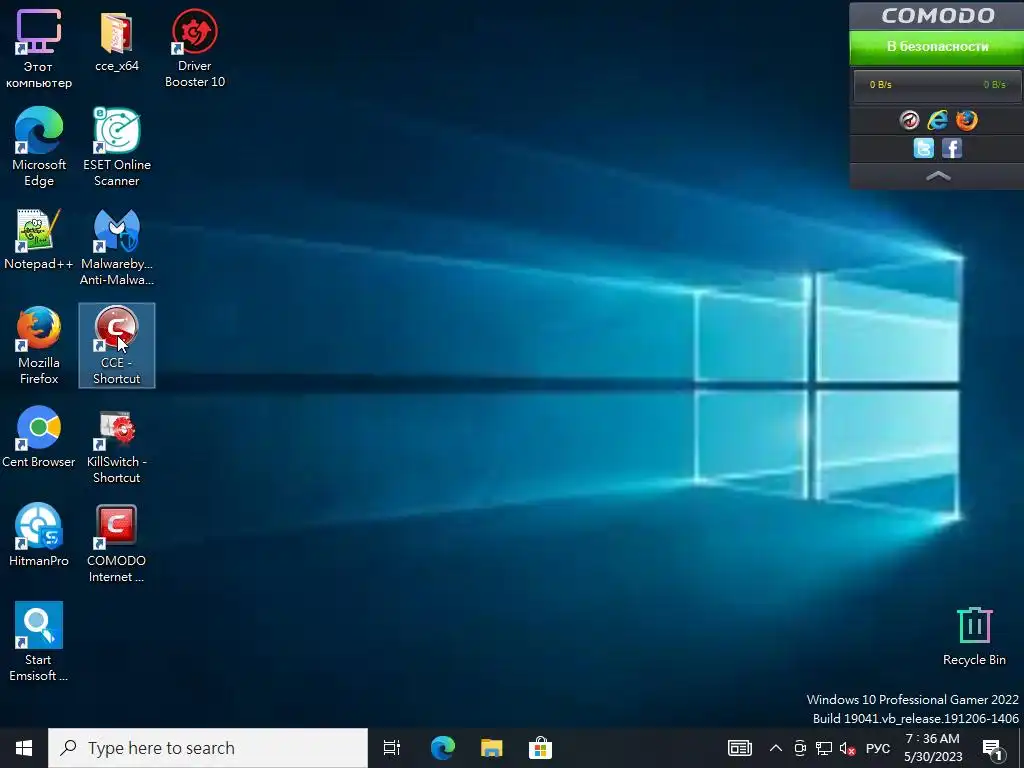This screenshot has width=1024, height=768.
Task: Select the Driver Booster 10 shortcut
Action: 195,49
